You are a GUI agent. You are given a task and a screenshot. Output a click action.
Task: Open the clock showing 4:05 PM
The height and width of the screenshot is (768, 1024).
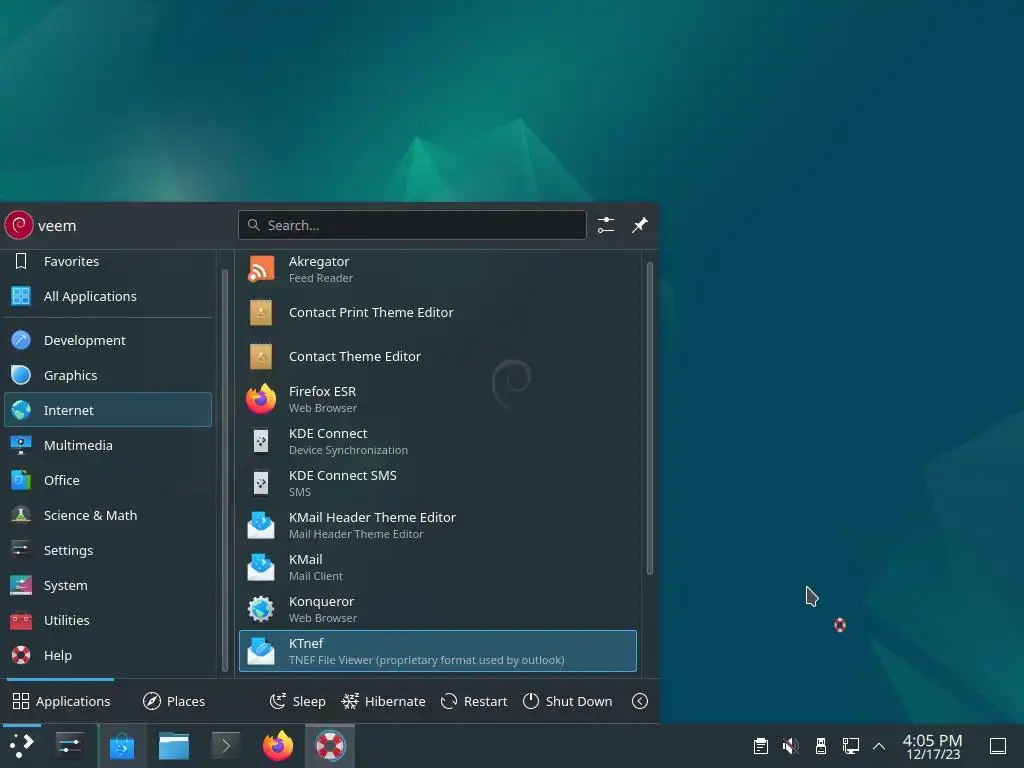click(933, 746)
